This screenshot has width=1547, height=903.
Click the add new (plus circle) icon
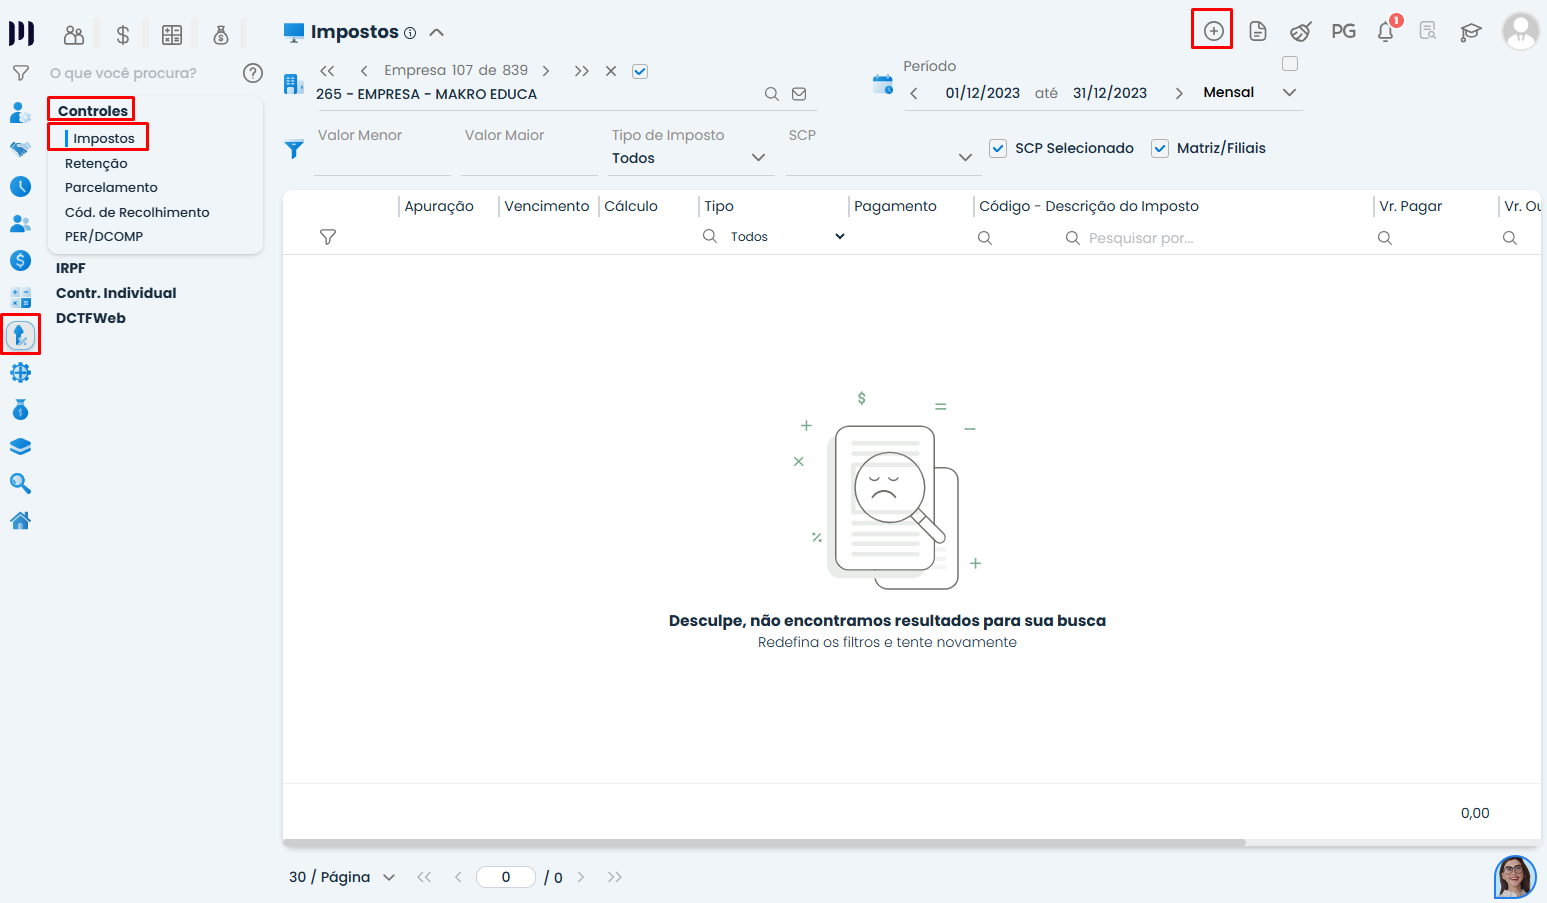[1212, 31]
